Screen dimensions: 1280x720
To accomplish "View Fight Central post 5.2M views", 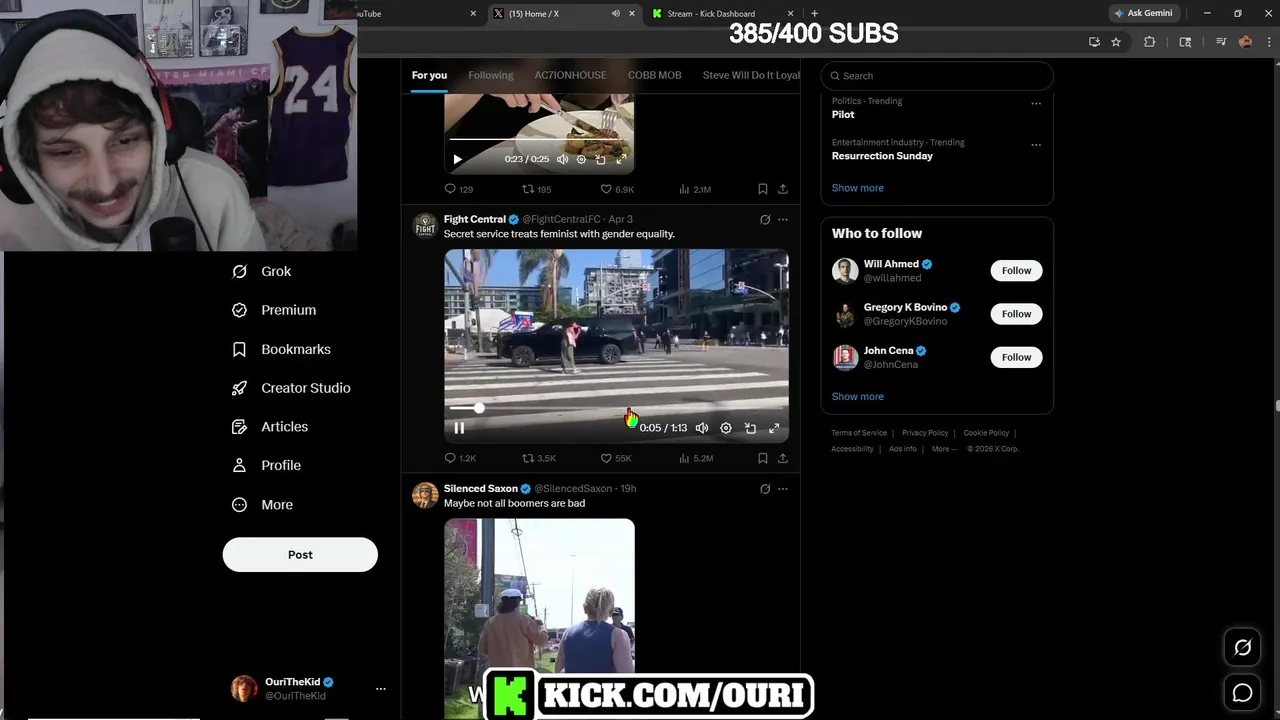I will [x=696, y=458].
